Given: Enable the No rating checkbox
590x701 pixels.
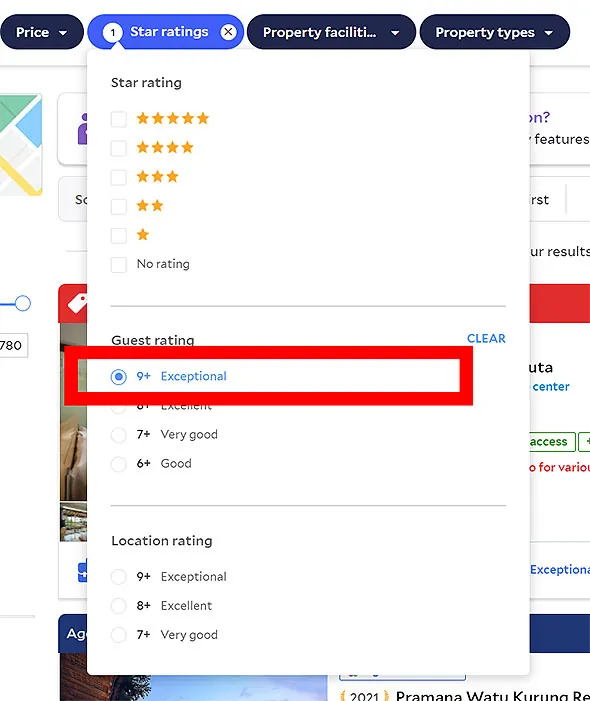Looking at the screenshot, I should [x=118, y=264].
